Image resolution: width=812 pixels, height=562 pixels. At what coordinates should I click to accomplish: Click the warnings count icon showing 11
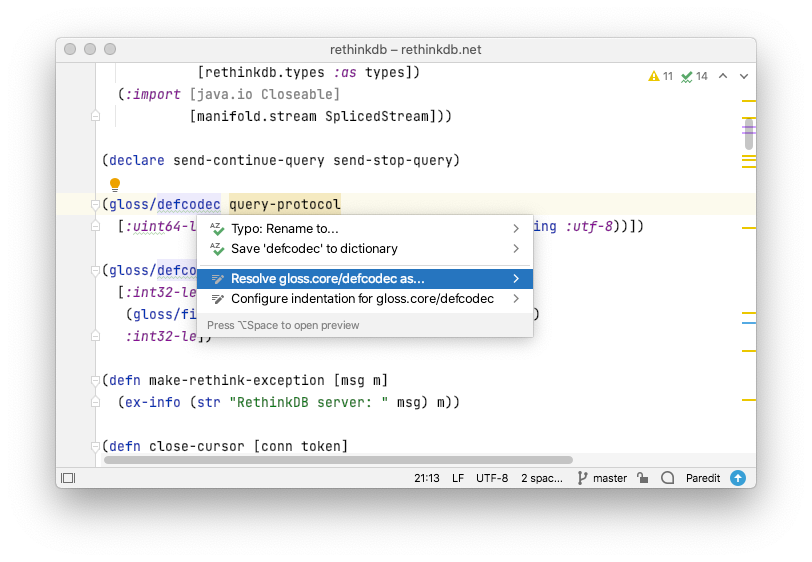[660, 76]
